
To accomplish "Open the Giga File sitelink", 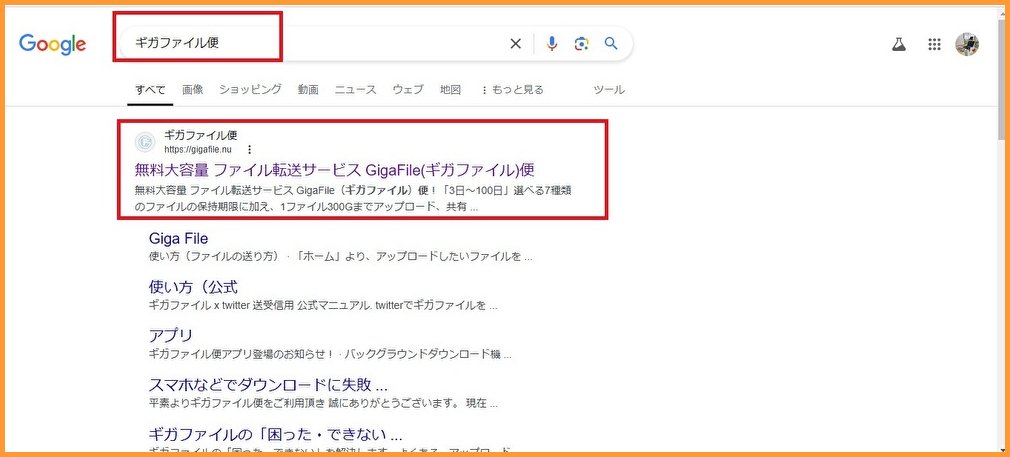I will pos(178,238).
